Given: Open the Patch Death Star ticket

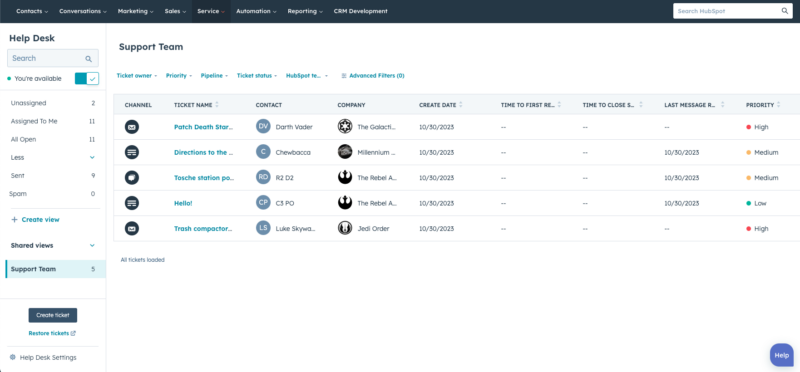Looking at the screenshot, I should pos(204,127).
